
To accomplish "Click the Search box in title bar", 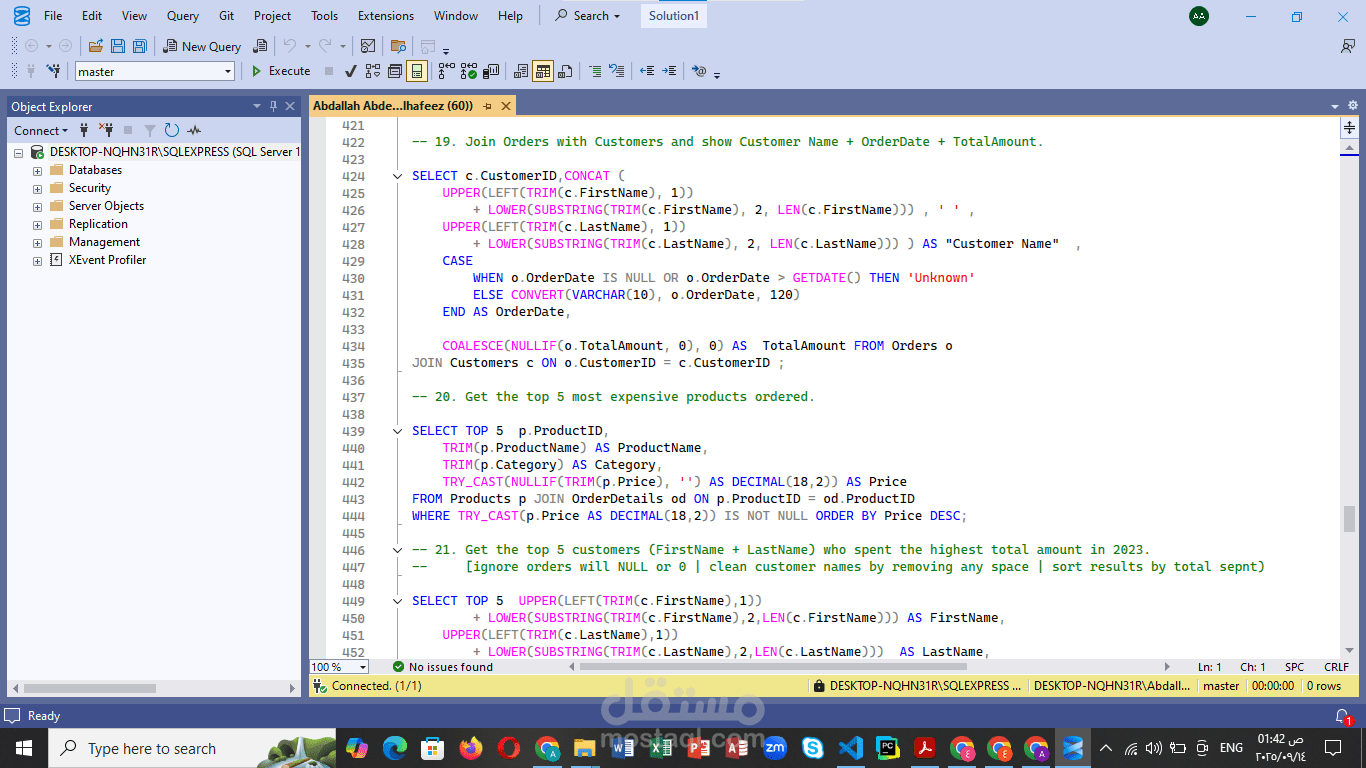I will (588, 16).
